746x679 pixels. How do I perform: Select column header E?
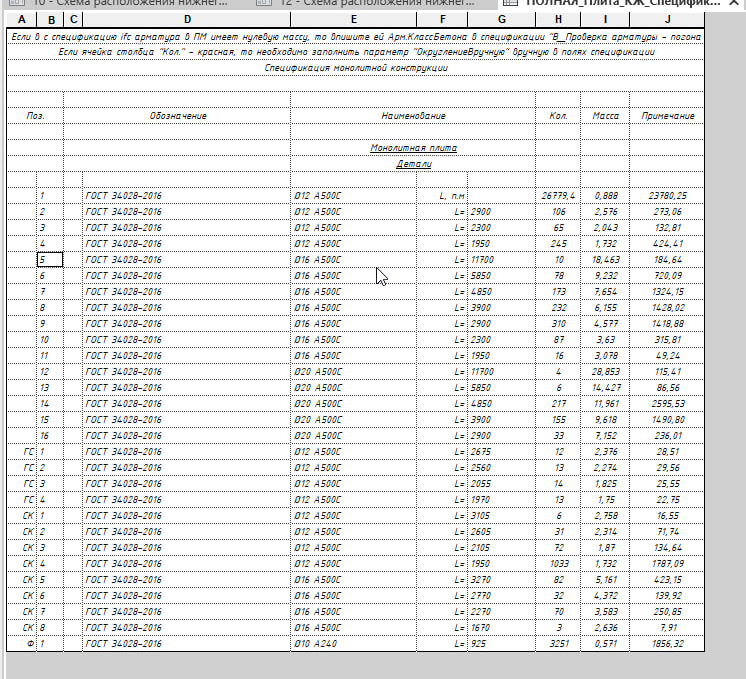[x=353, y=20]
